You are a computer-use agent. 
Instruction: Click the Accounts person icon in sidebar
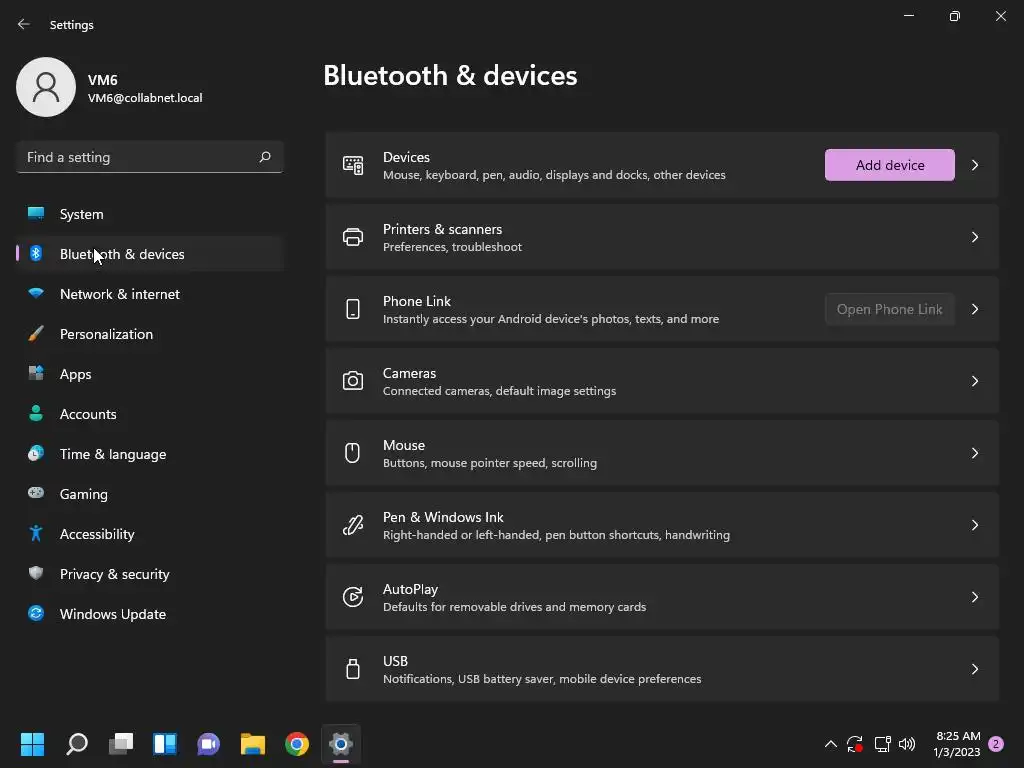[x=36, y=413]
